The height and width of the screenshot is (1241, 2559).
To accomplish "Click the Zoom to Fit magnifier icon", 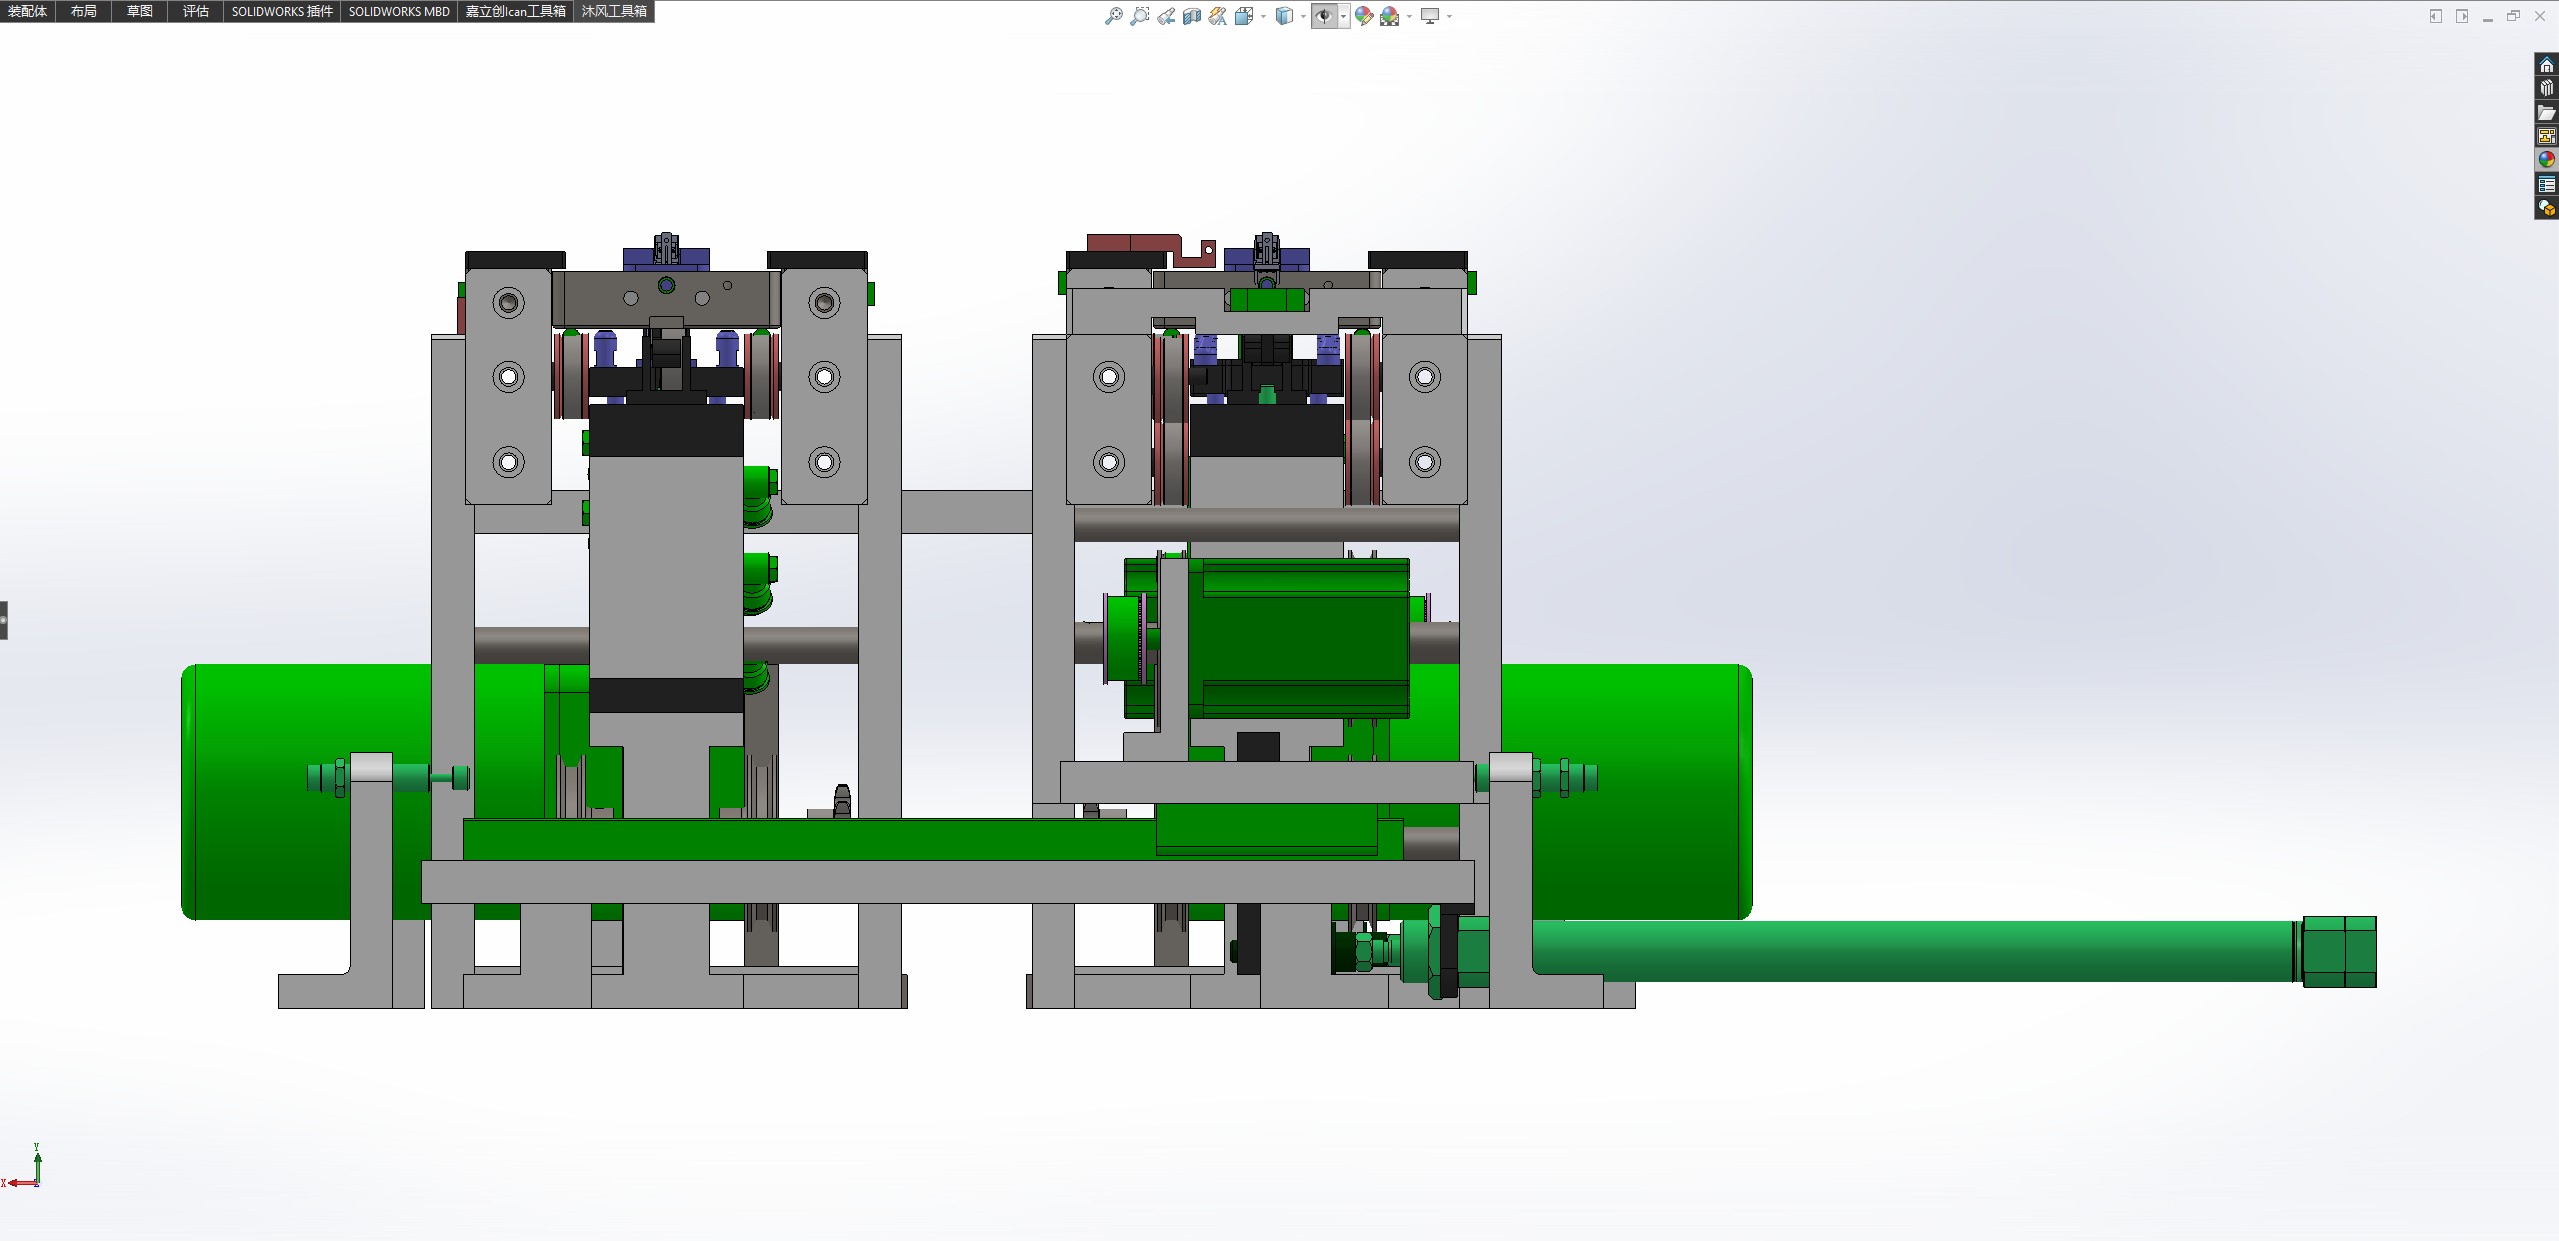I will (1113, 16).
